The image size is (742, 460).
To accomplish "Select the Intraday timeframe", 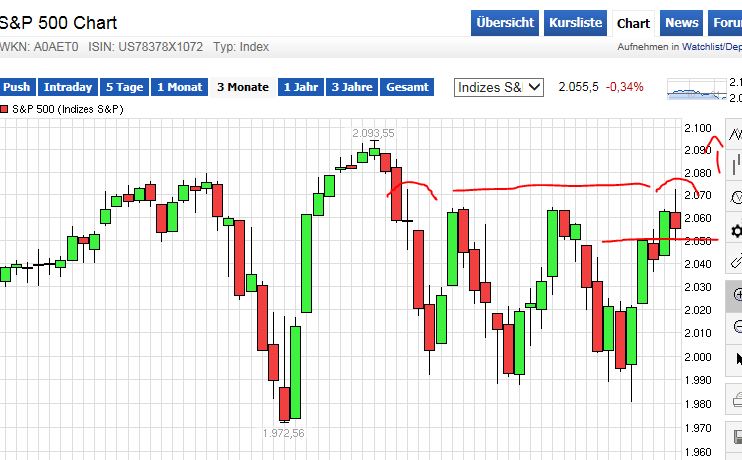I will tap(68, 87).
